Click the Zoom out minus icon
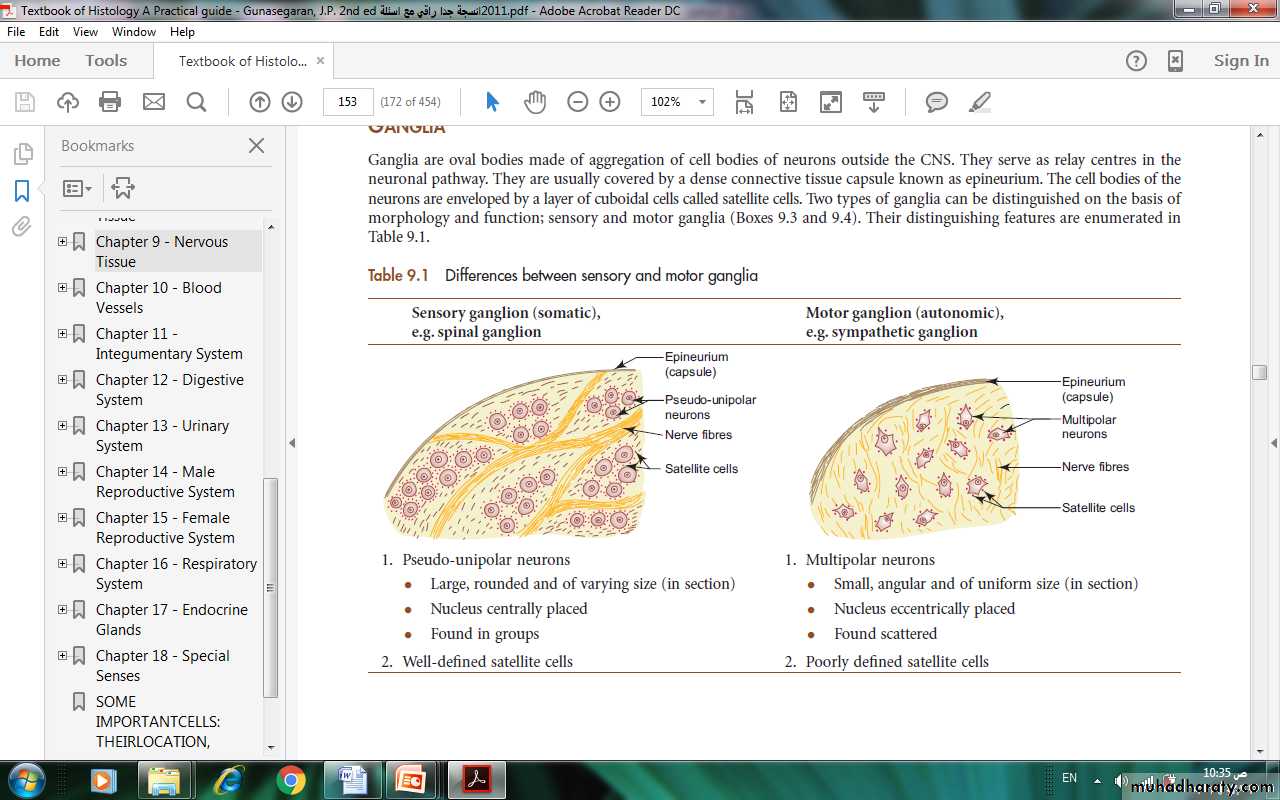Viewport: 1280px width, 800px height. pos(577,102)
